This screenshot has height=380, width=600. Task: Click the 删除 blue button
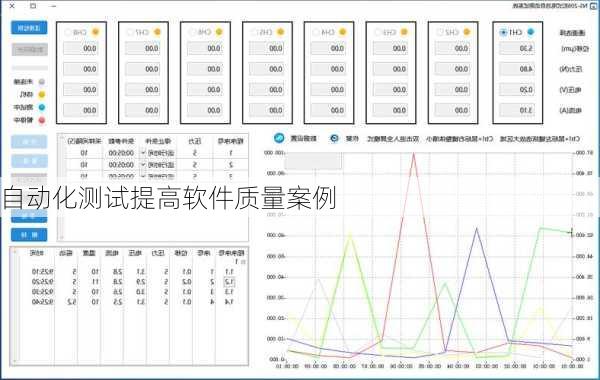coord(29,235)
